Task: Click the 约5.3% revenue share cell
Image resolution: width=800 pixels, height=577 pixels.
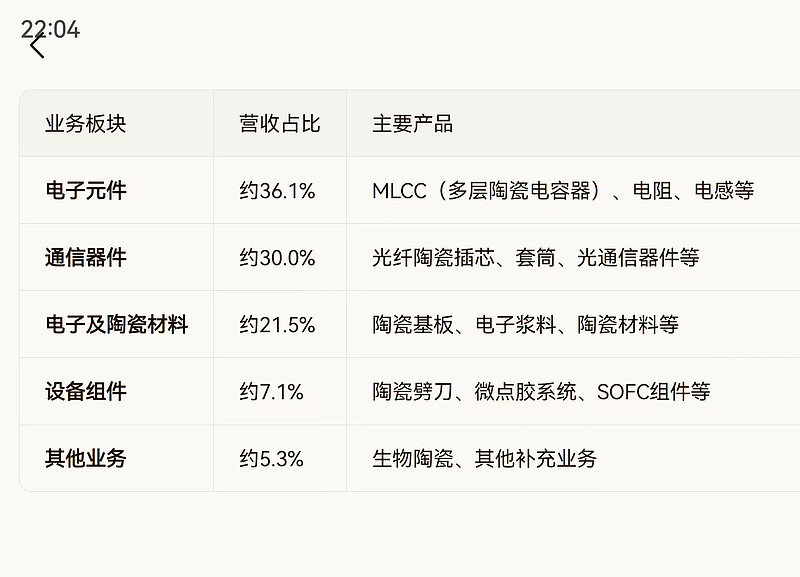Action: tap(271, 459)
